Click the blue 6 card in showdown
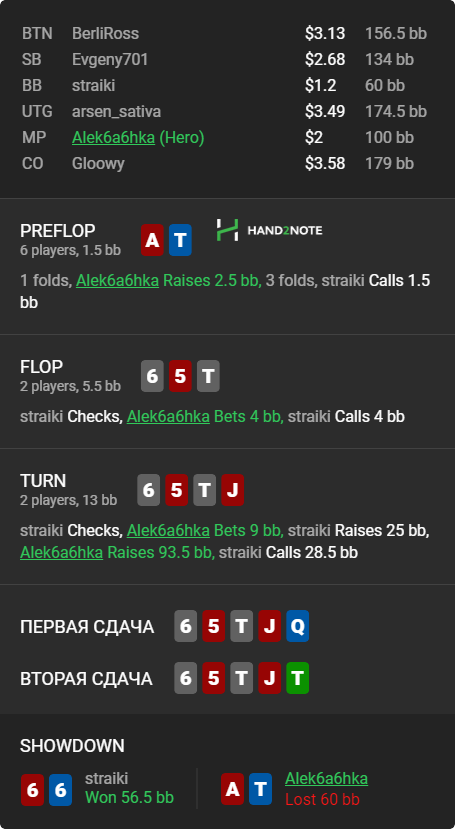The width and height of the screenshot is (455, 829). (60, 790)
